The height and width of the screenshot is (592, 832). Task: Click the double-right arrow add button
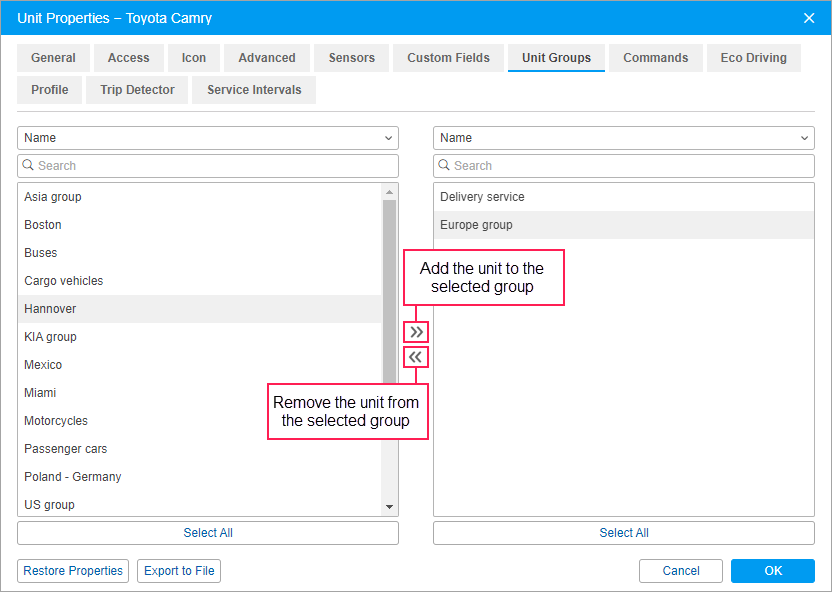[416, 332]
